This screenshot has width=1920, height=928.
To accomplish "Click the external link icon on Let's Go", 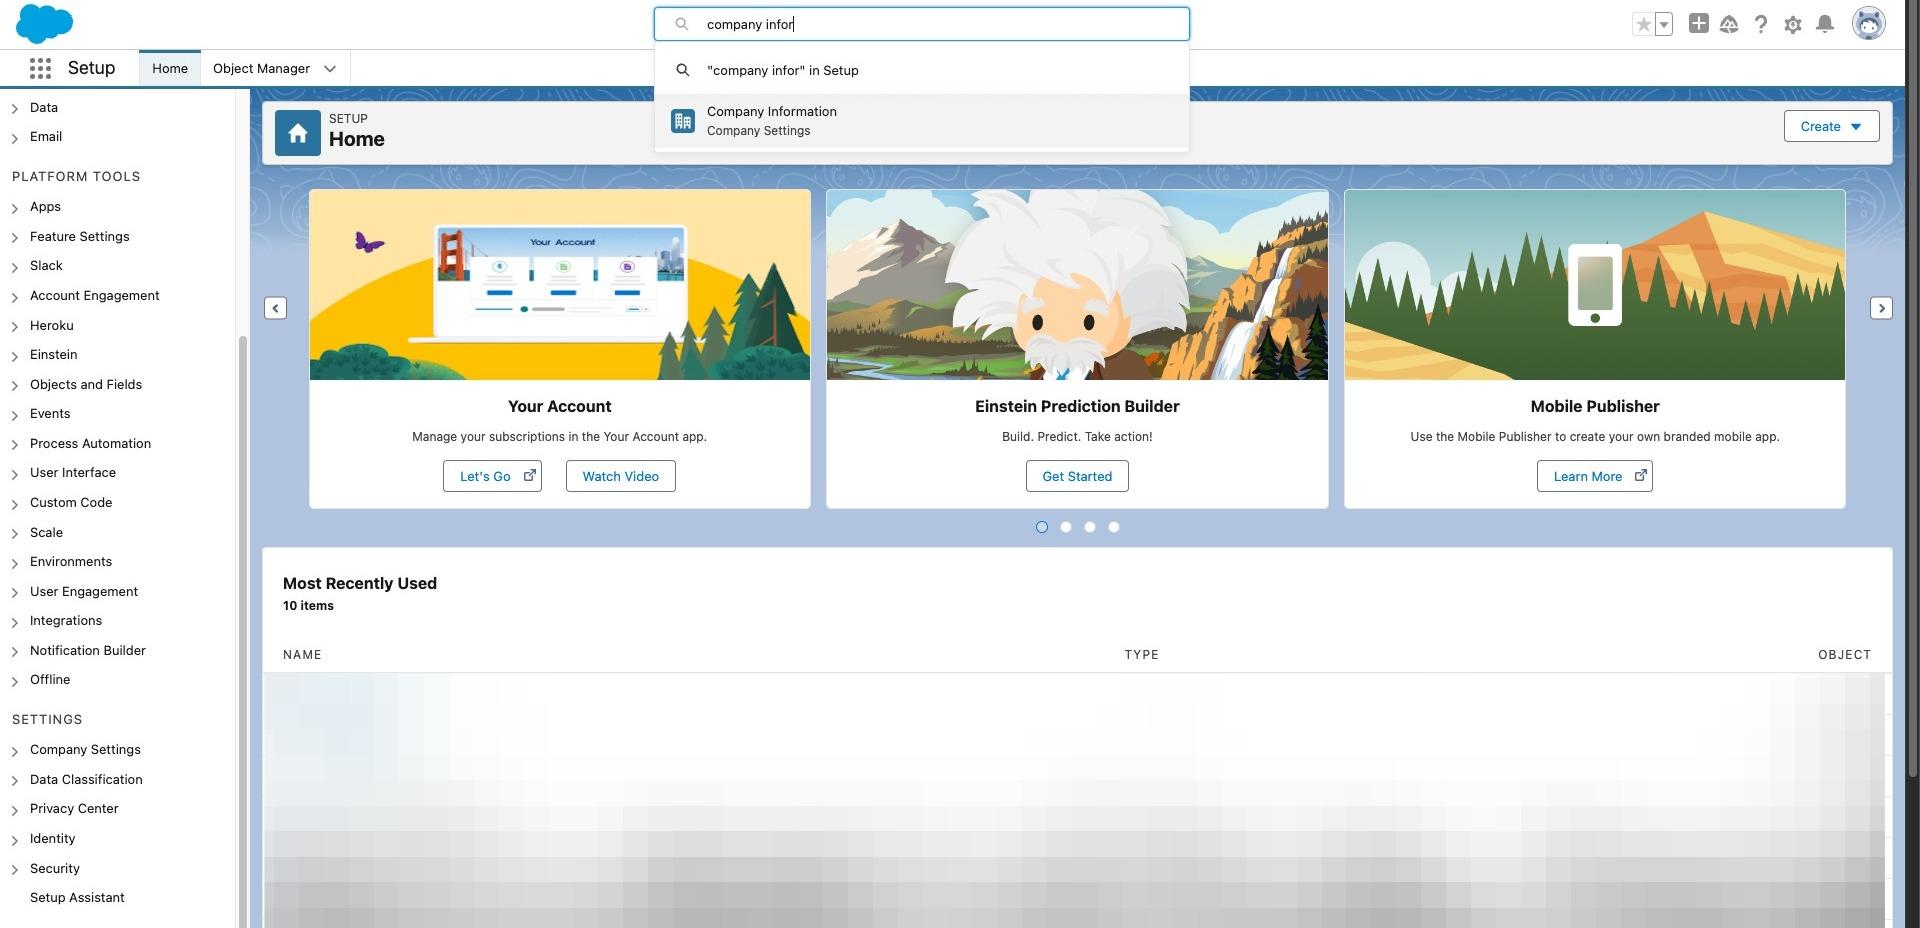I will tap(530, 475).
